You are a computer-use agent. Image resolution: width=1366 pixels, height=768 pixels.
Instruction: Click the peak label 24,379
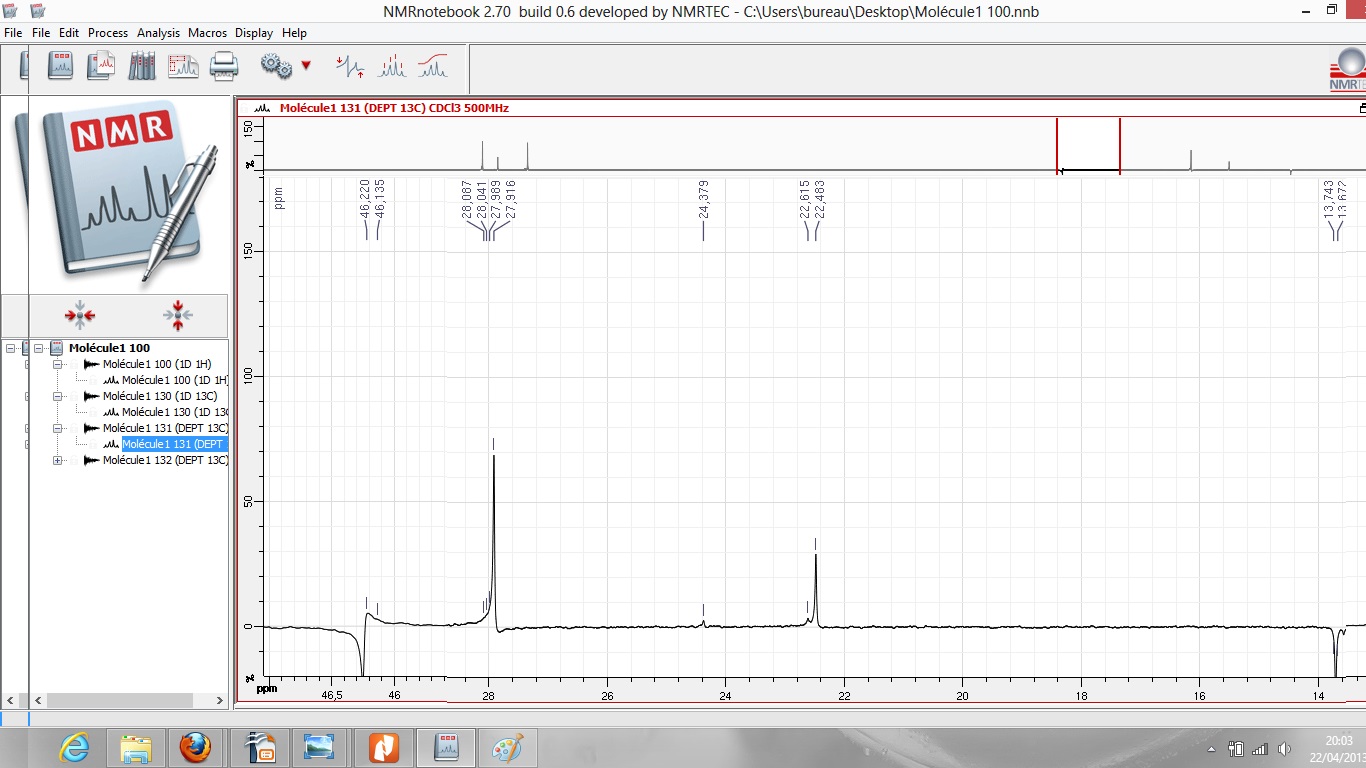(704, 199)
